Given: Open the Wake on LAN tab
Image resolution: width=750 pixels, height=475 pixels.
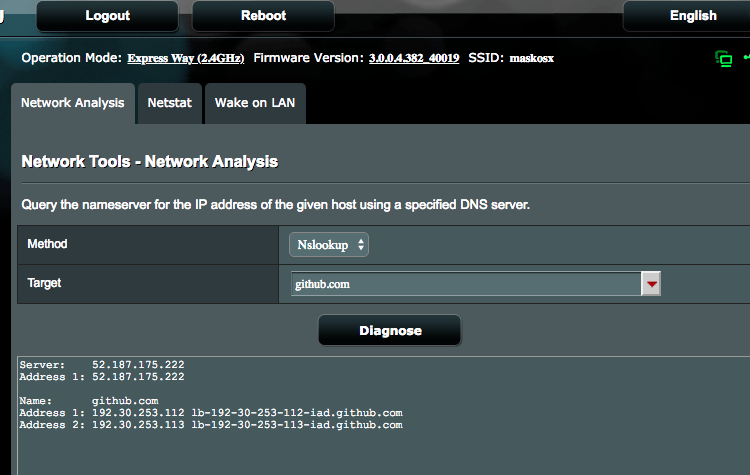Looking at the screenshot, I should tap(255, 103).
